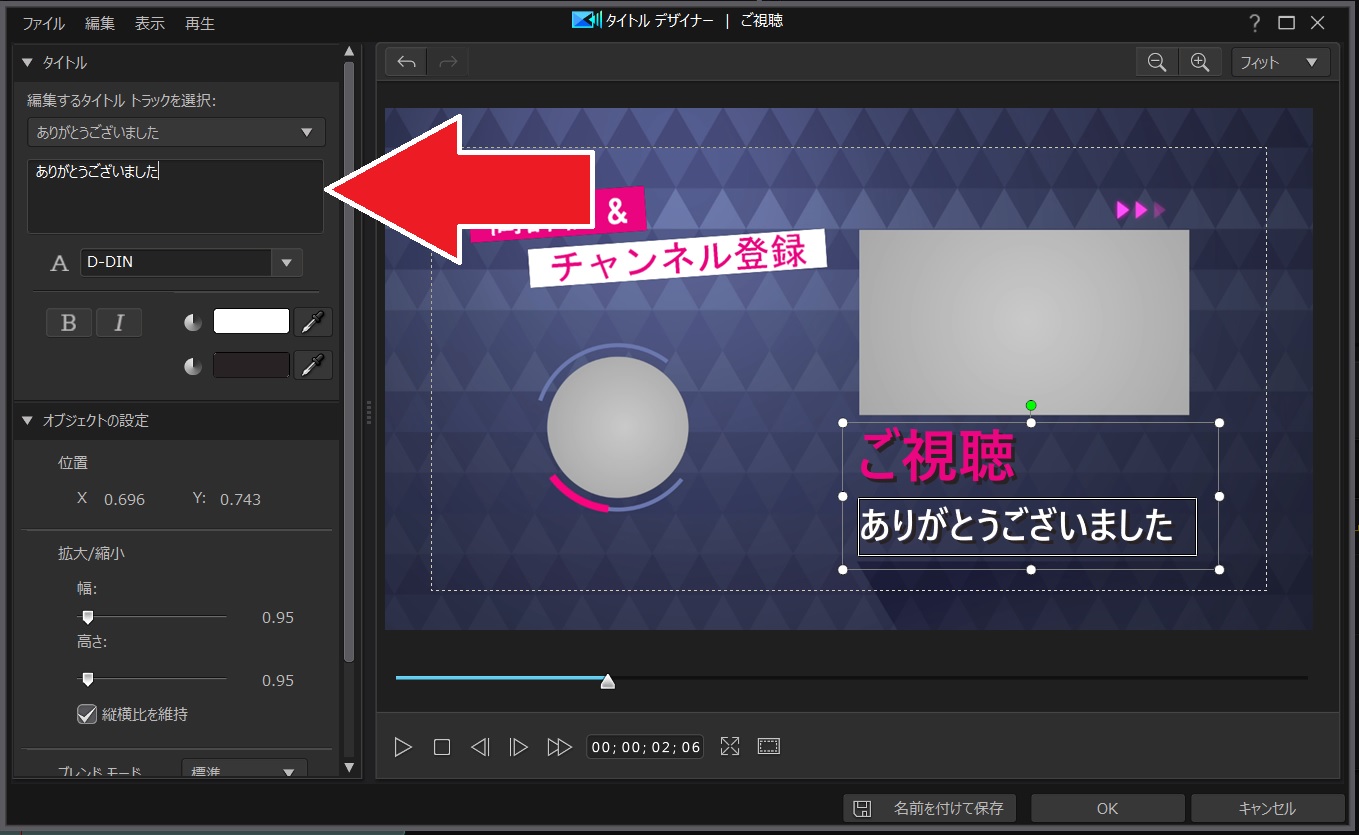Collapse the タイトル section

27,63
